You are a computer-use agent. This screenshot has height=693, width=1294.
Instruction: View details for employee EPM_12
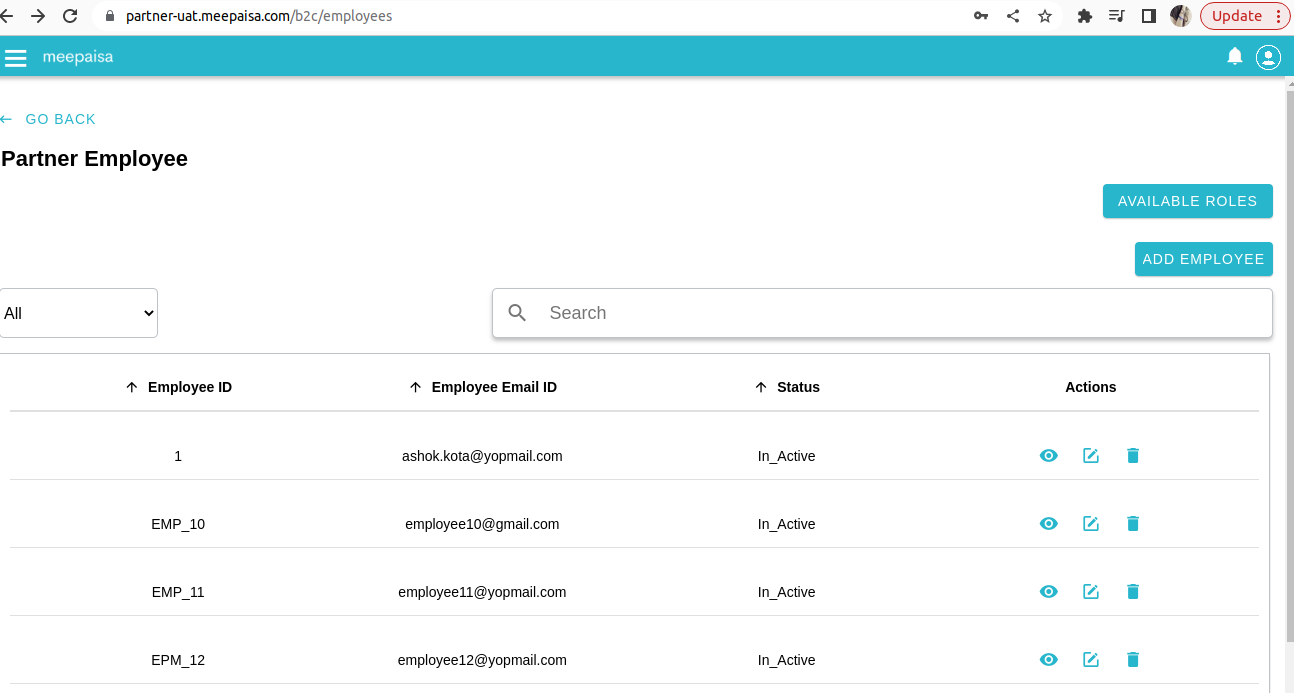[1048, 660]
